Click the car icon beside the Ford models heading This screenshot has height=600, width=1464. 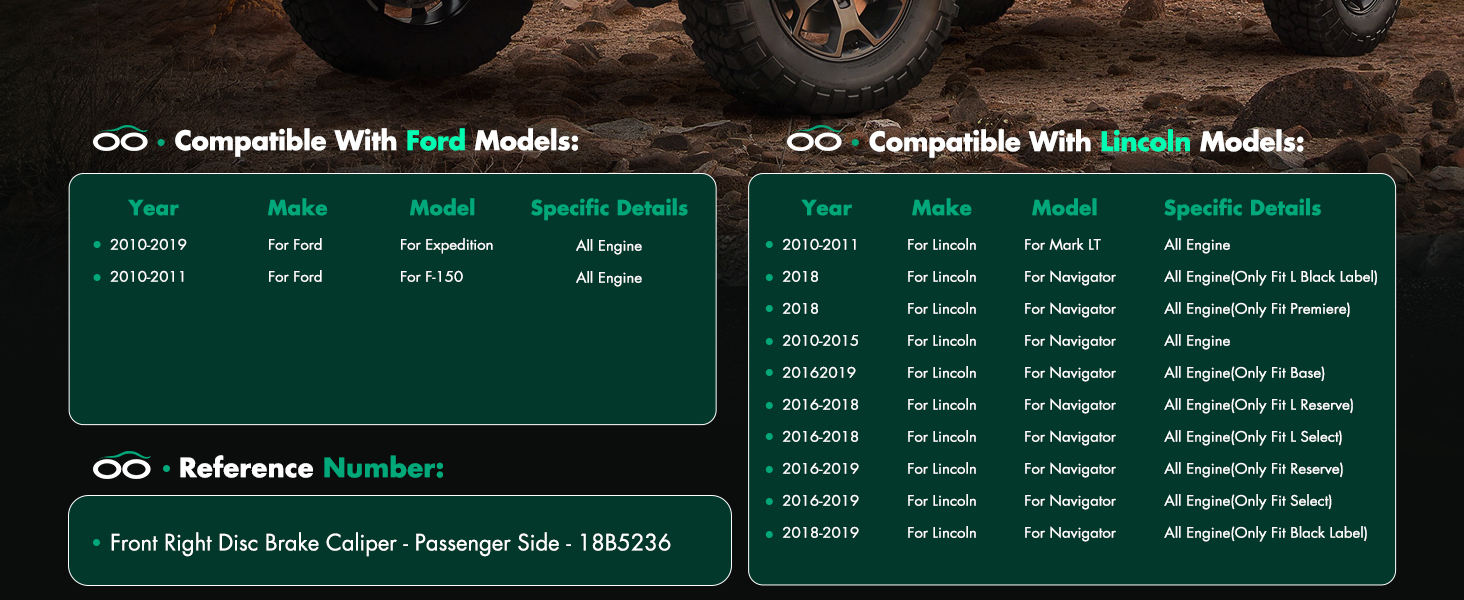pyautogui.click(x=120, y=140)
